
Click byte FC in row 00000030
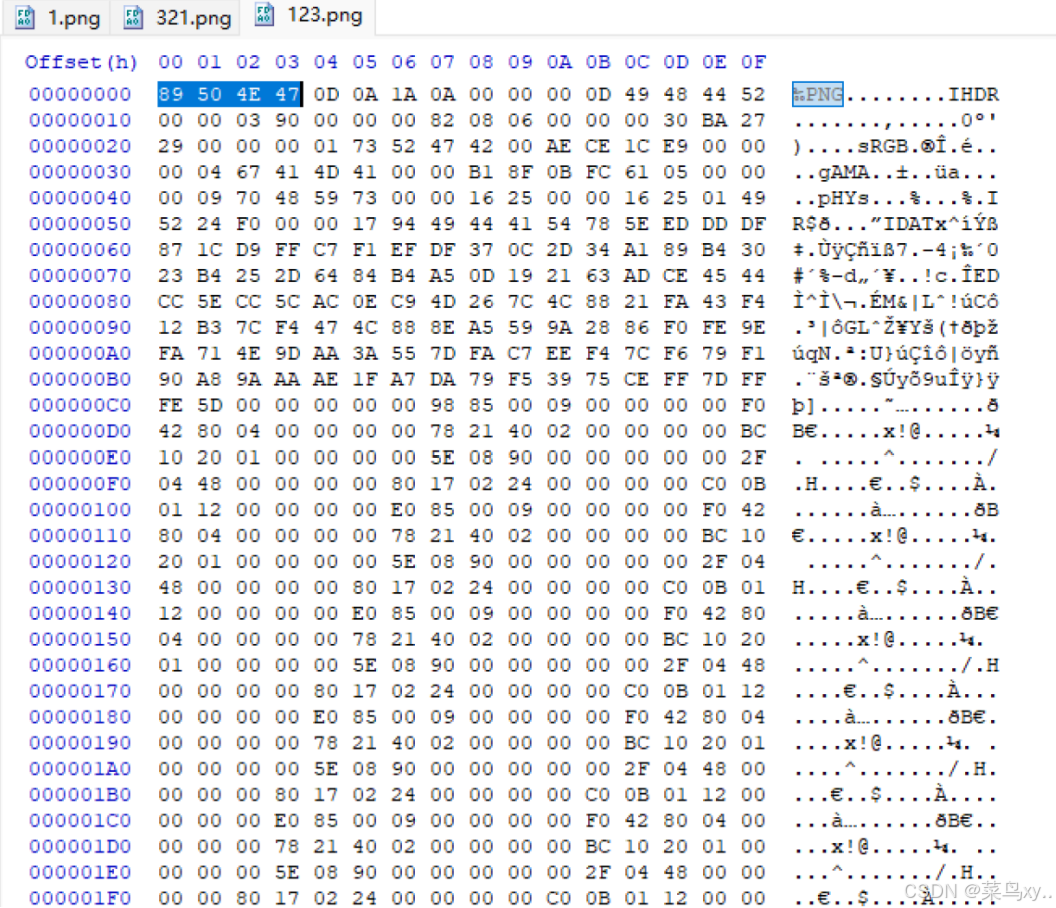[598, 172]
